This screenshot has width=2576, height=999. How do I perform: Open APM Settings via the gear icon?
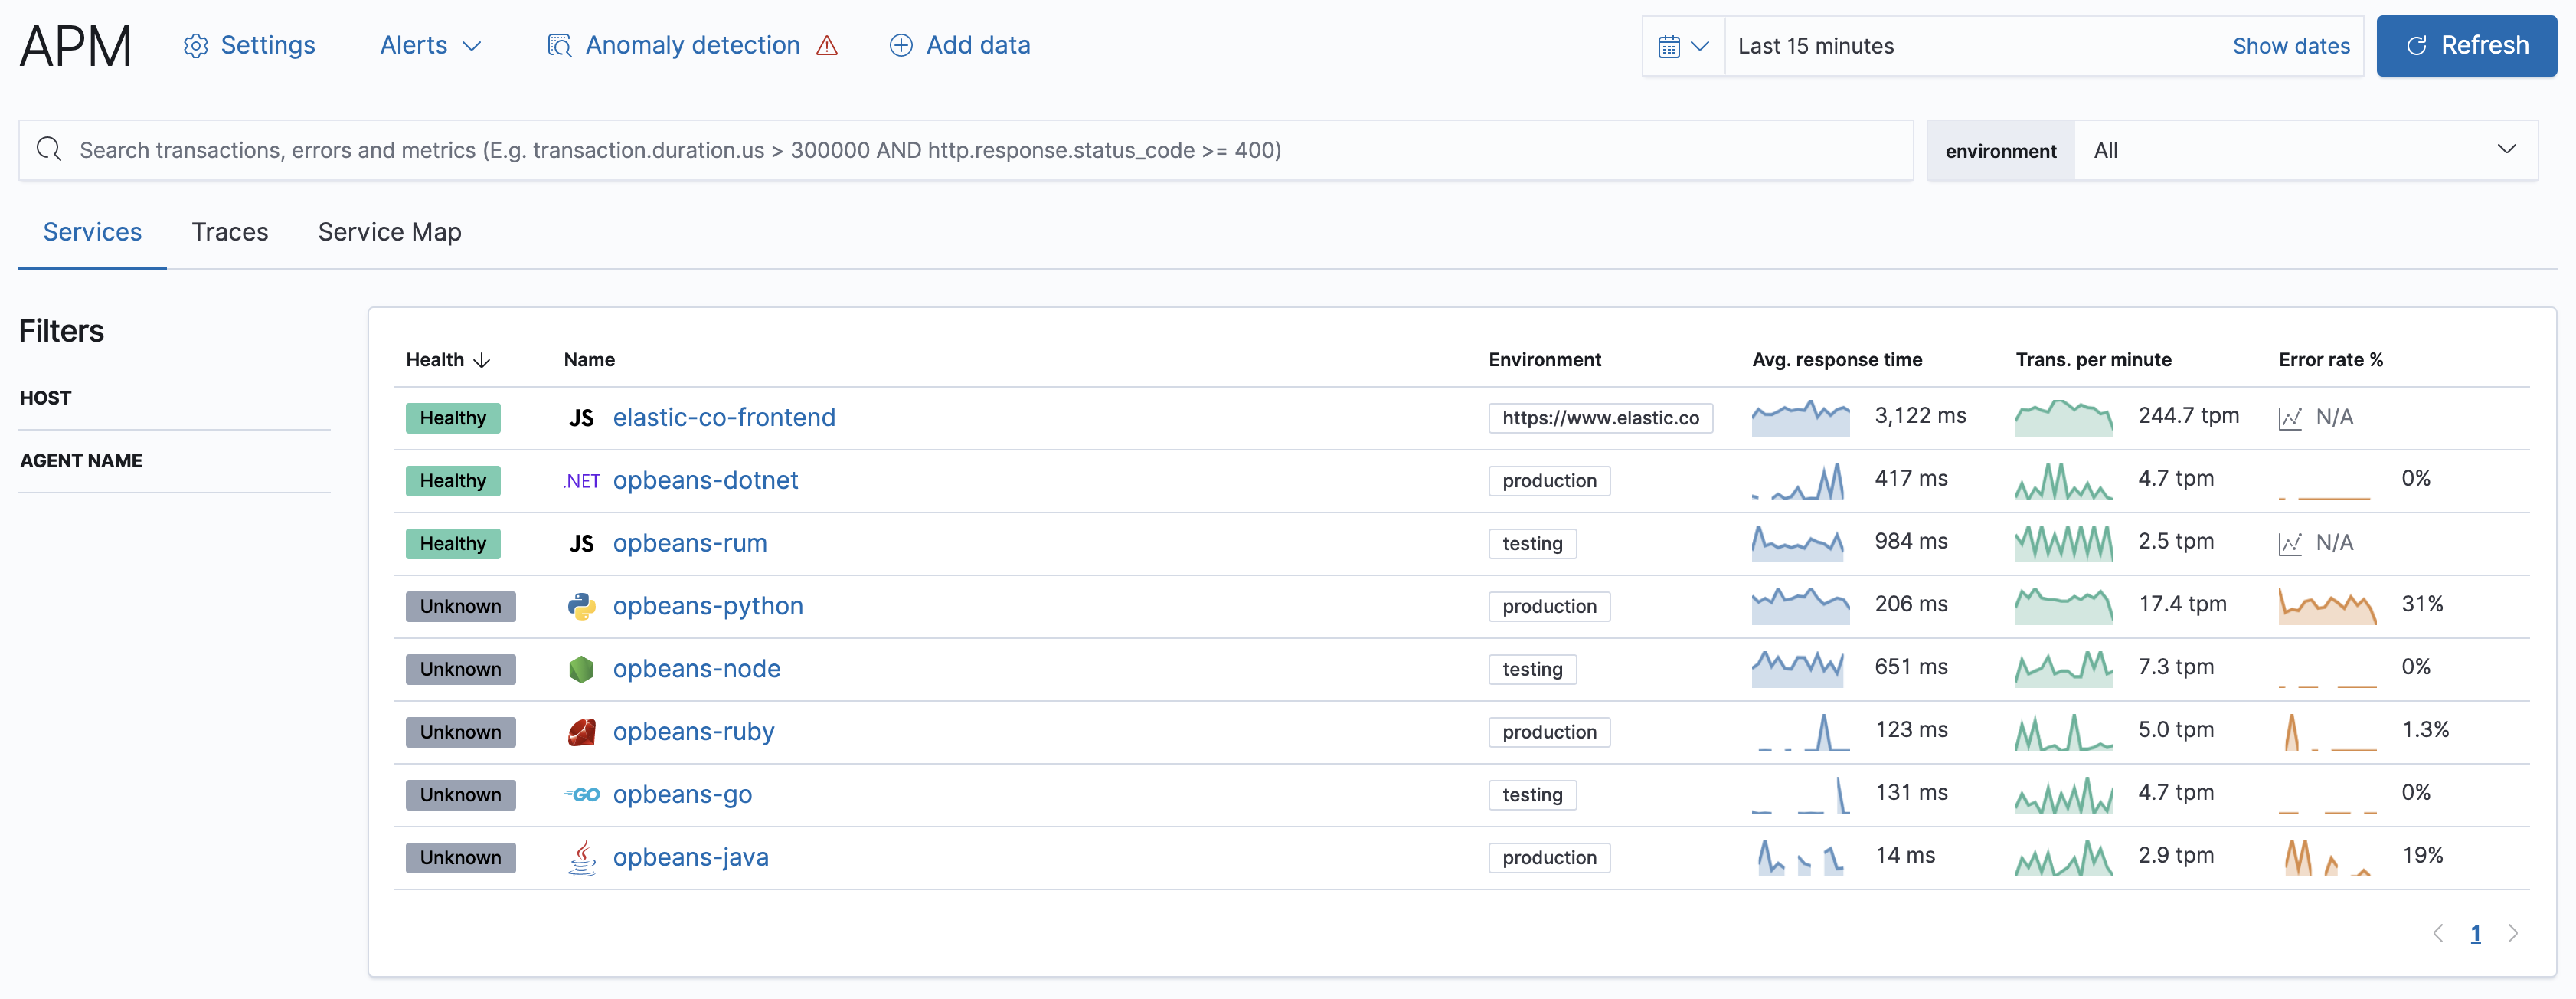(196, 45)
